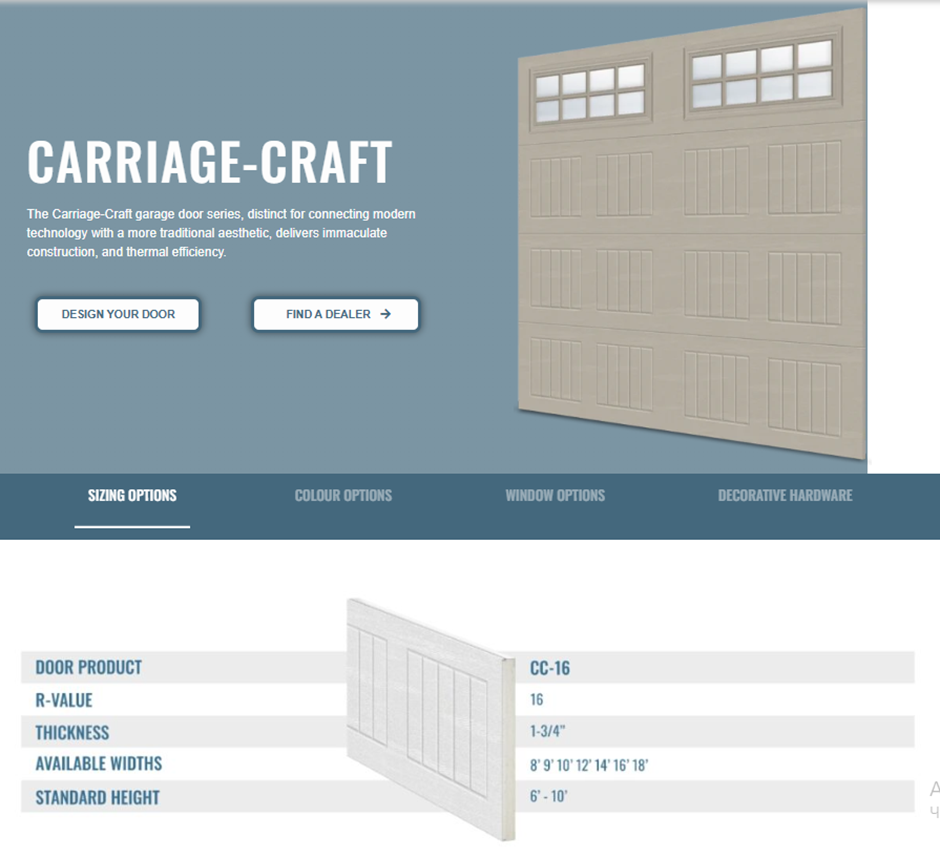This screenshot has height=858, width=940.
Task: Select the R-value number 16
Action: 537,700
